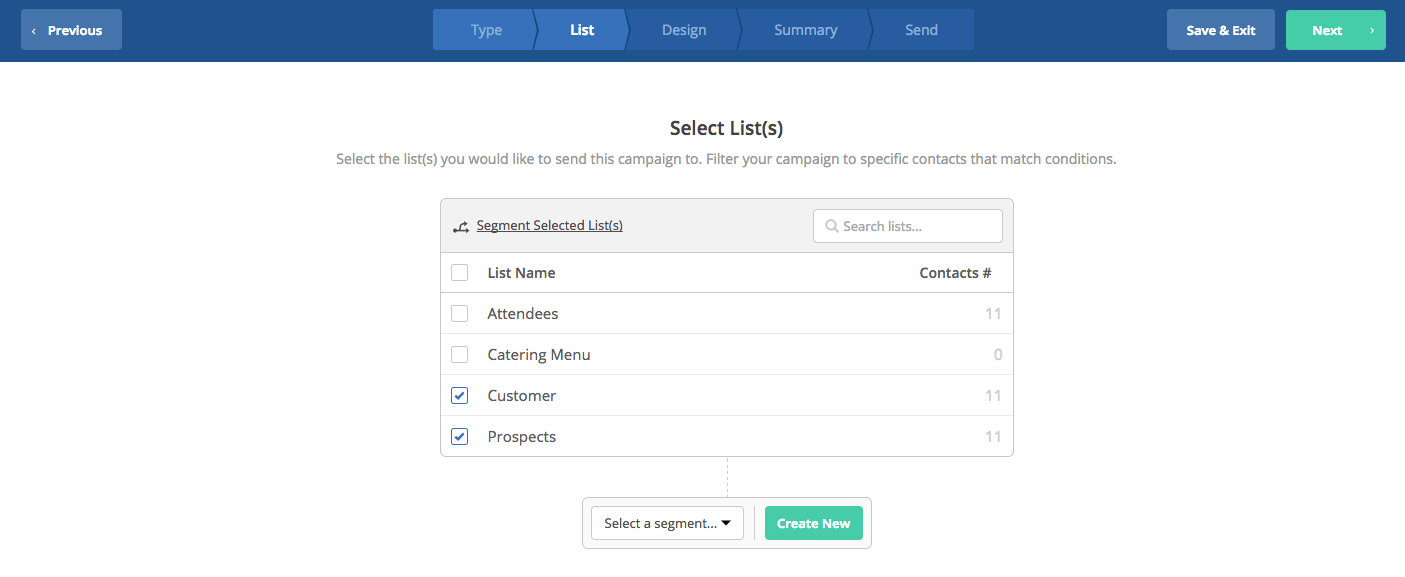Click the right chevron beside Next
Screen dimensions: 1405x577
(1371, 31)
